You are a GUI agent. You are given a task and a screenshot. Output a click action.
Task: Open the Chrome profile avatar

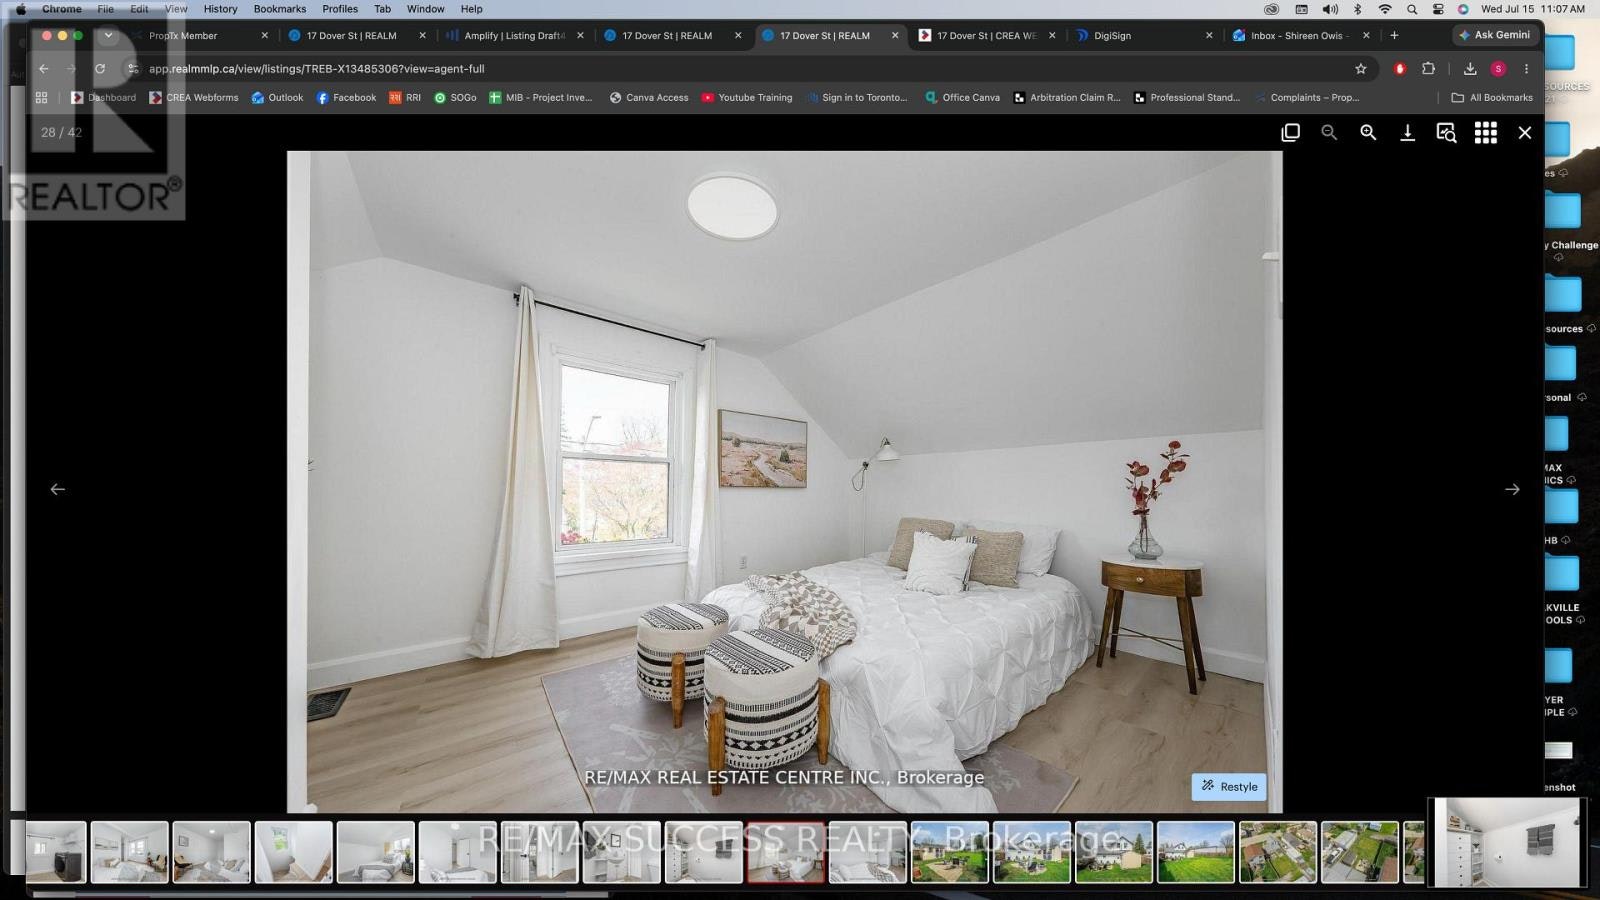pos(1498,69)
